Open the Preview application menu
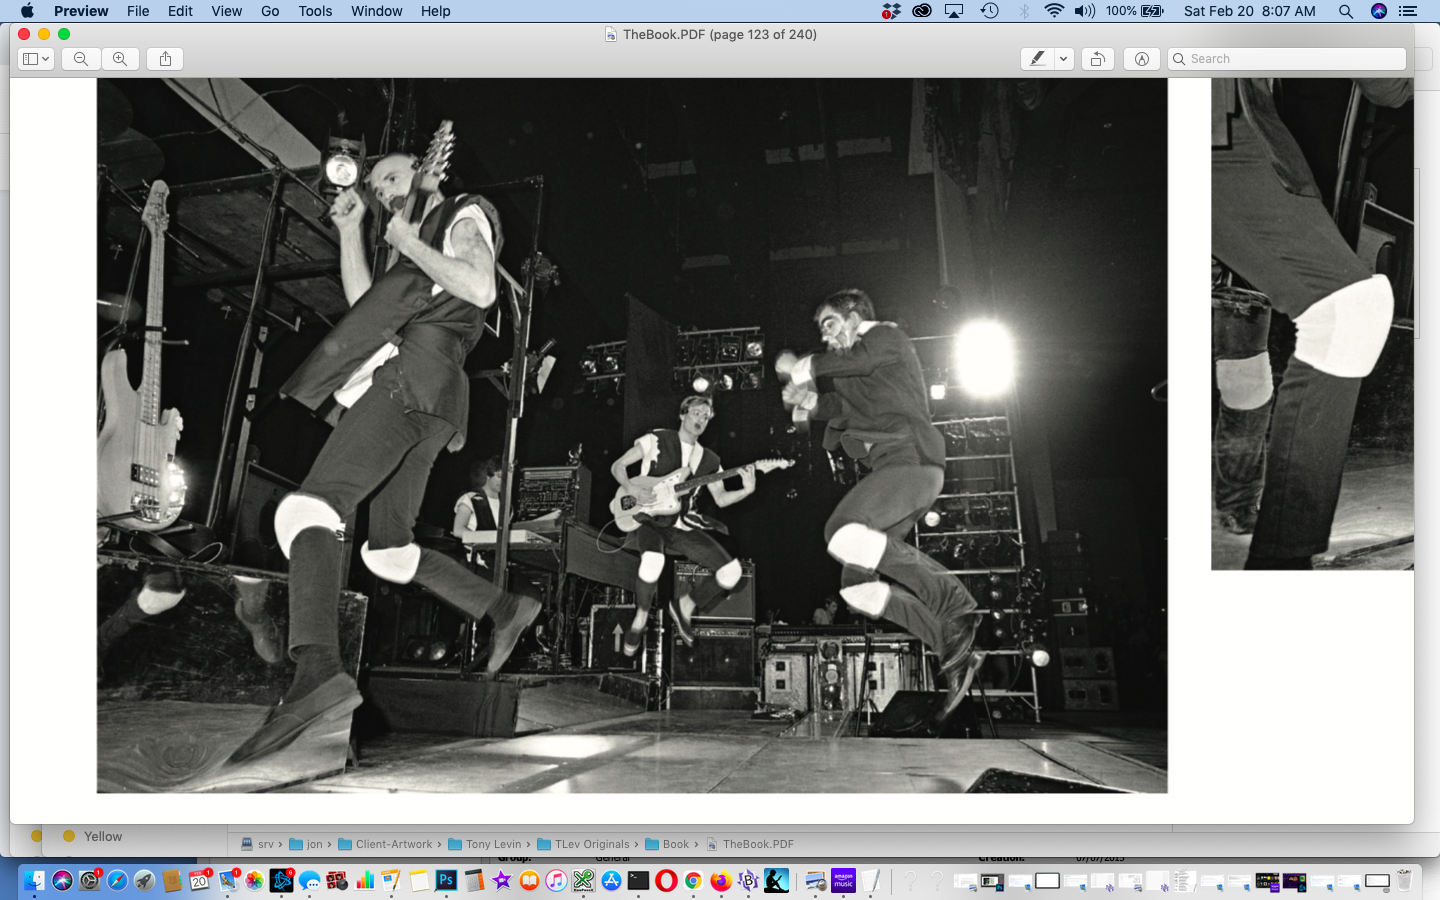Viewport: 1440px width, 900px height. tap(81, 11)
